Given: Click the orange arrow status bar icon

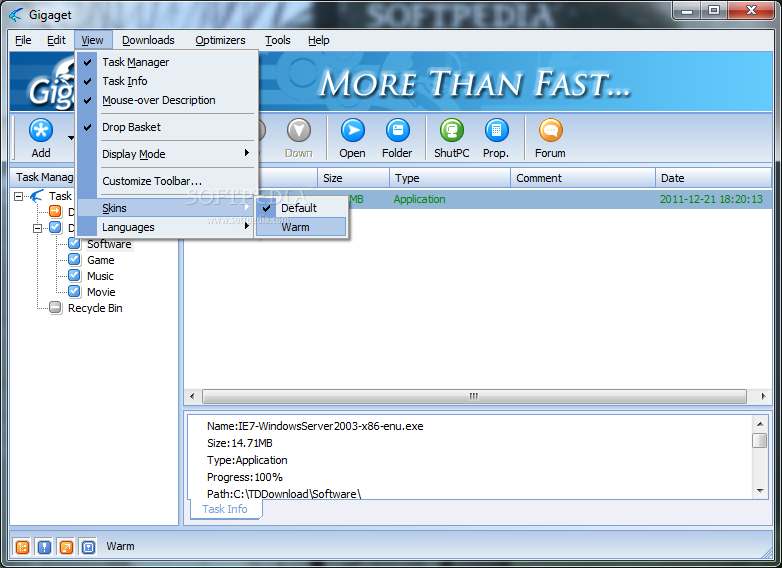Looking at the screenshot, I should click(66, 547).
